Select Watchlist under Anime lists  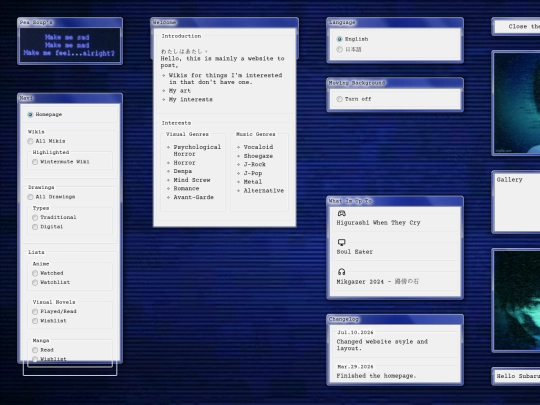[35, 283]
